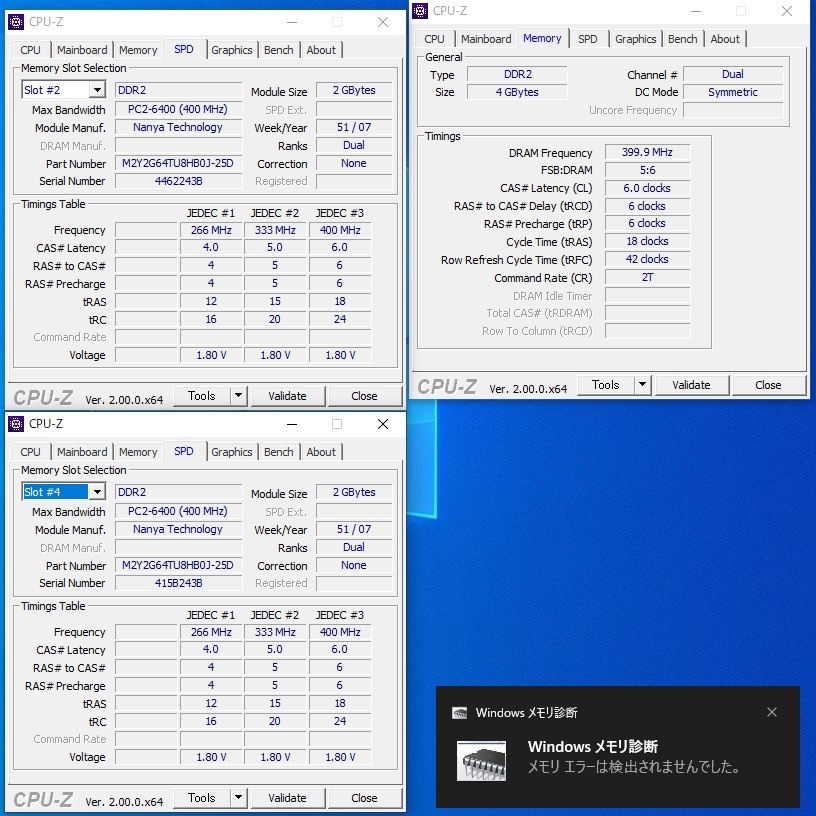The width and height of the screenshot is (816, 816).
Task: Open Mainboard tab in Slot #2 window
Action: pyautogui.click(x=82, y=50)
